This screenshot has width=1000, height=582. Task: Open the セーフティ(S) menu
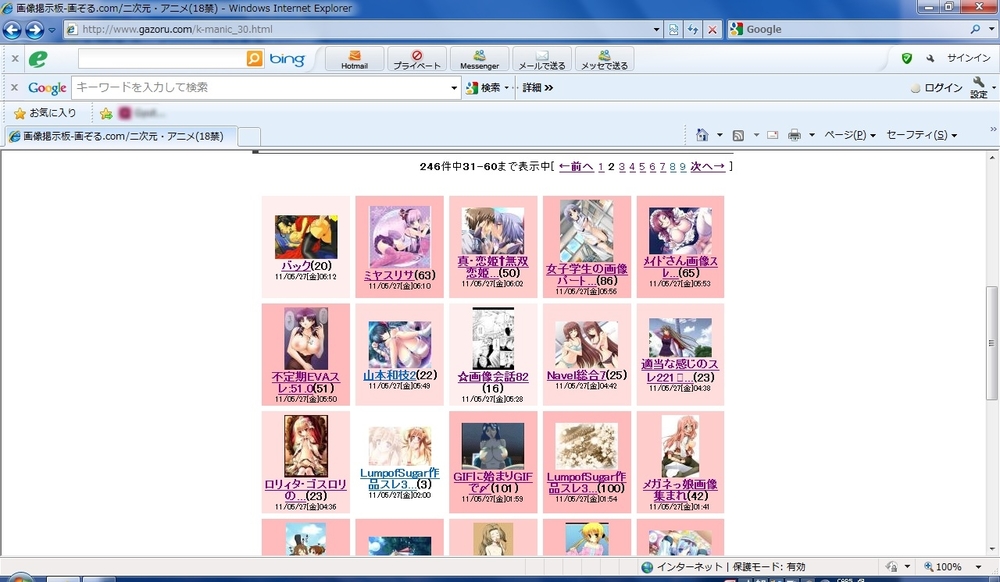[921, 135]
